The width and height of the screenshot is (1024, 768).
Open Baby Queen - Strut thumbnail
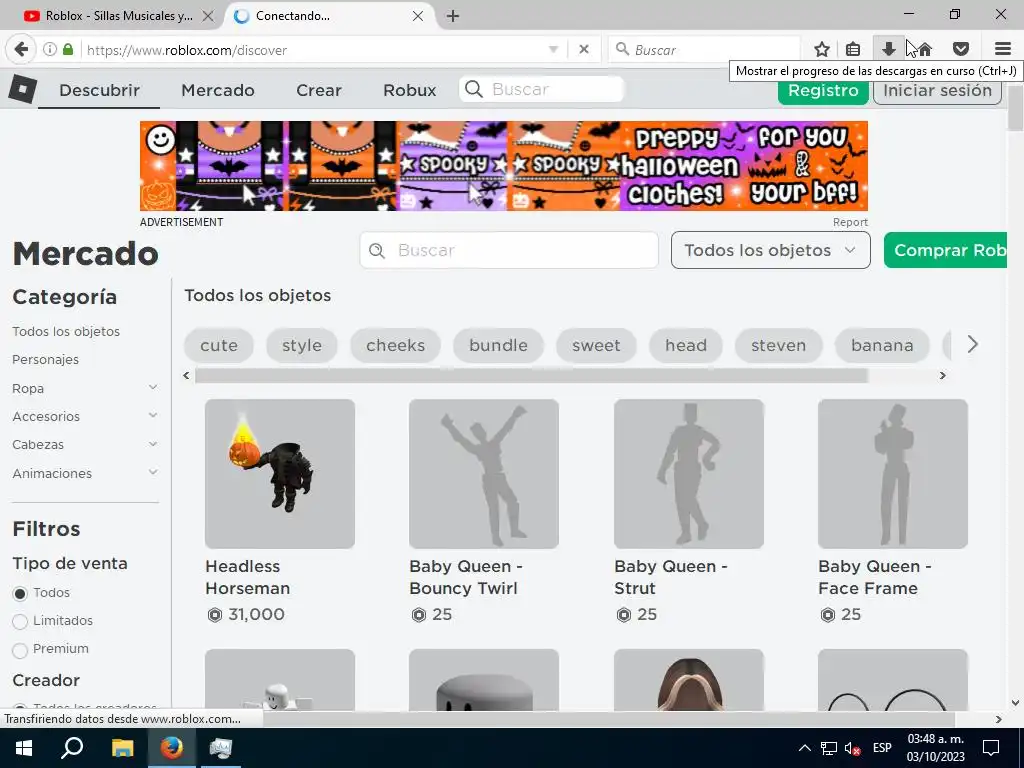pyautogui.click(x=689, y=474)
